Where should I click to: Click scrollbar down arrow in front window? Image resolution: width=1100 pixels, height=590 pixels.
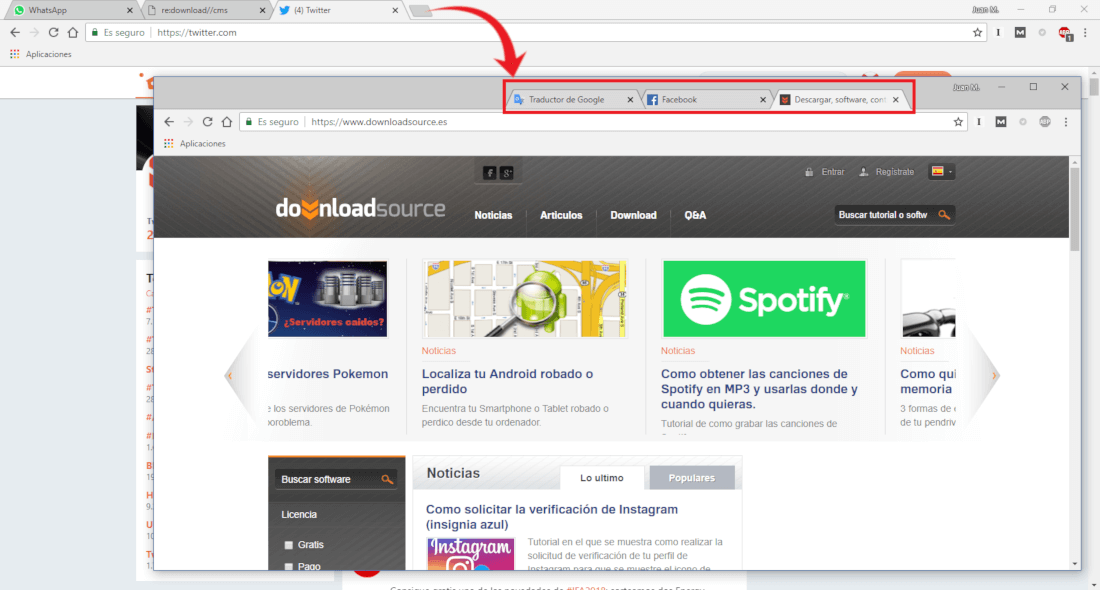(1075, 563)
